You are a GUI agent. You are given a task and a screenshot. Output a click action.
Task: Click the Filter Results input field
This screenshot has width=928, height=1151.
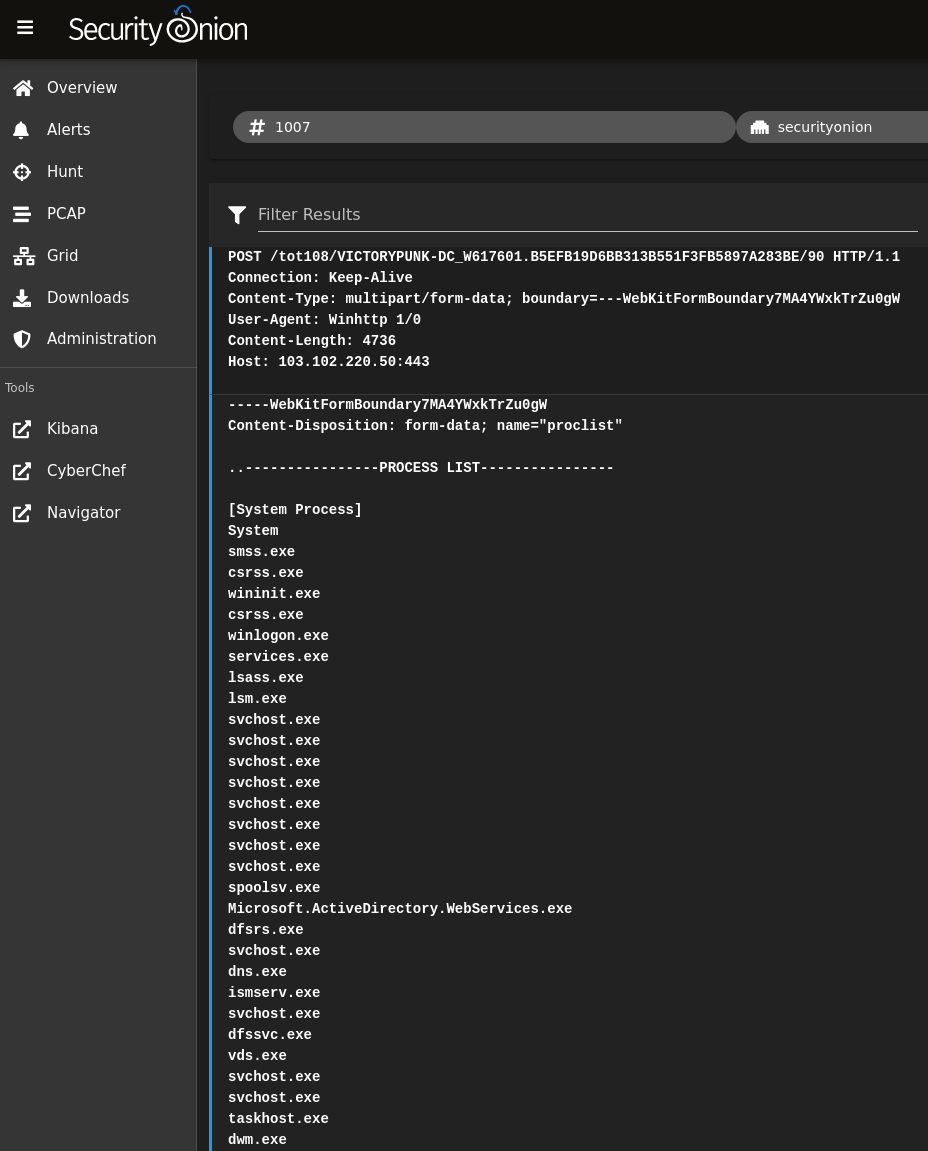(x=587, y=214)
